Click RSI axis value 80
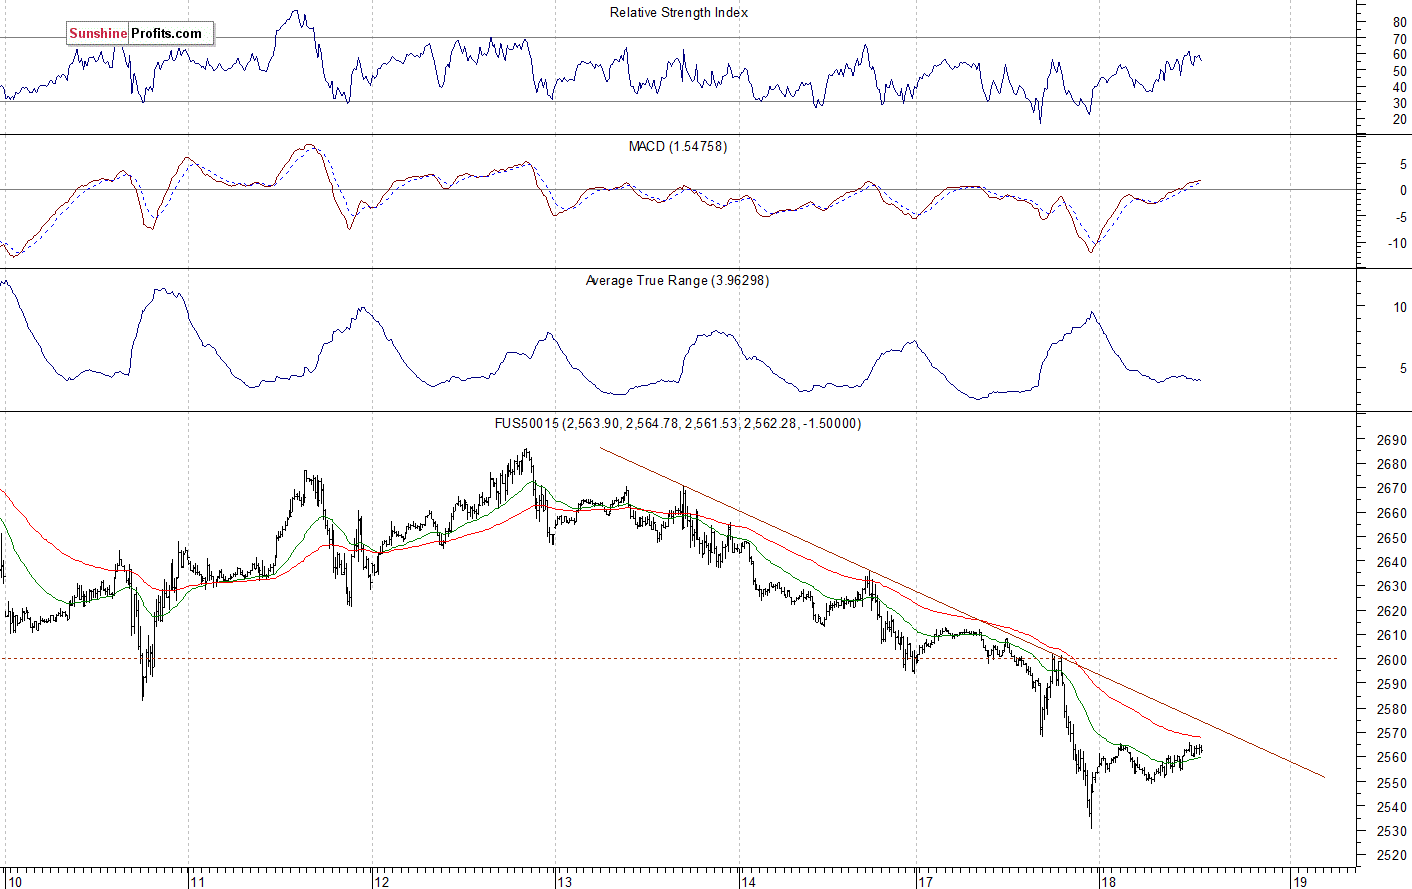Screen dimensions: 1412x889 [x=1399, y=23]
